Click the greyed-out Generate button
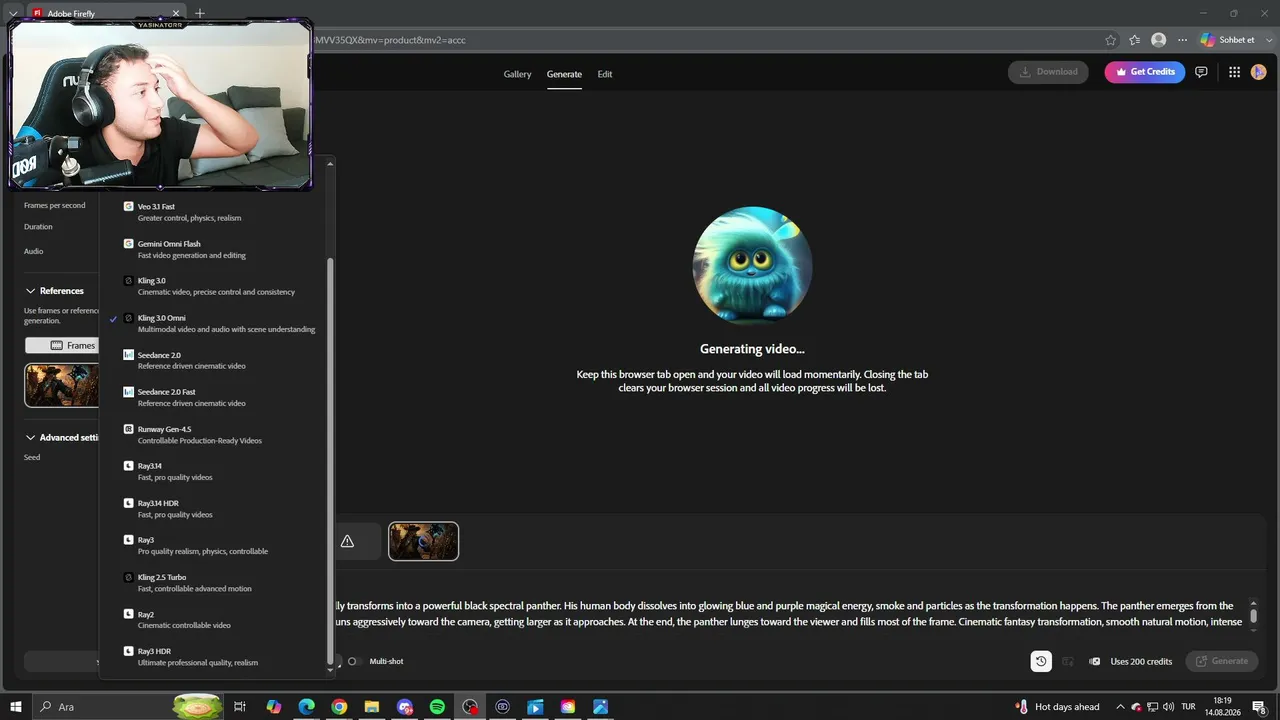Screen dimensions: 1280x720 1221,661
